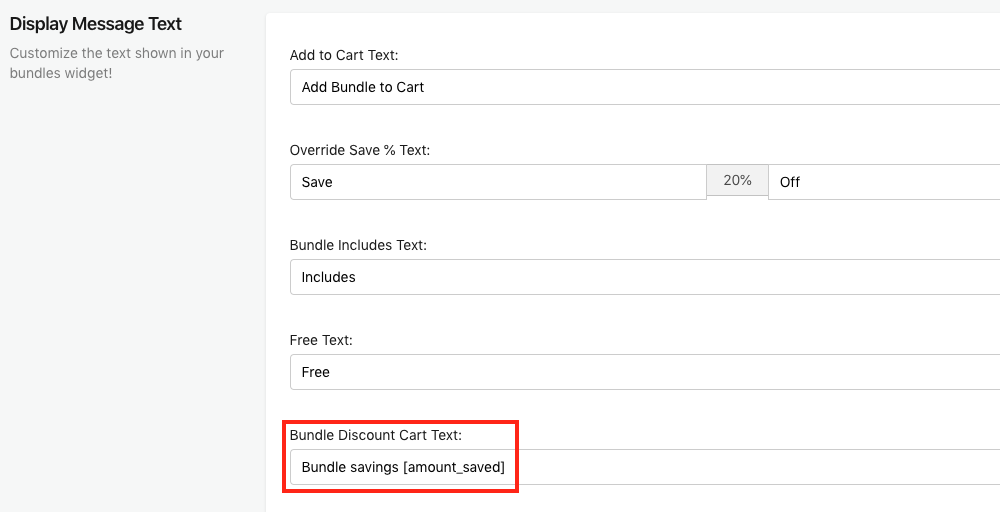
Task: Click the 'Bundle Discount Cart Text:' label
Action: click(x=376, y=435)
